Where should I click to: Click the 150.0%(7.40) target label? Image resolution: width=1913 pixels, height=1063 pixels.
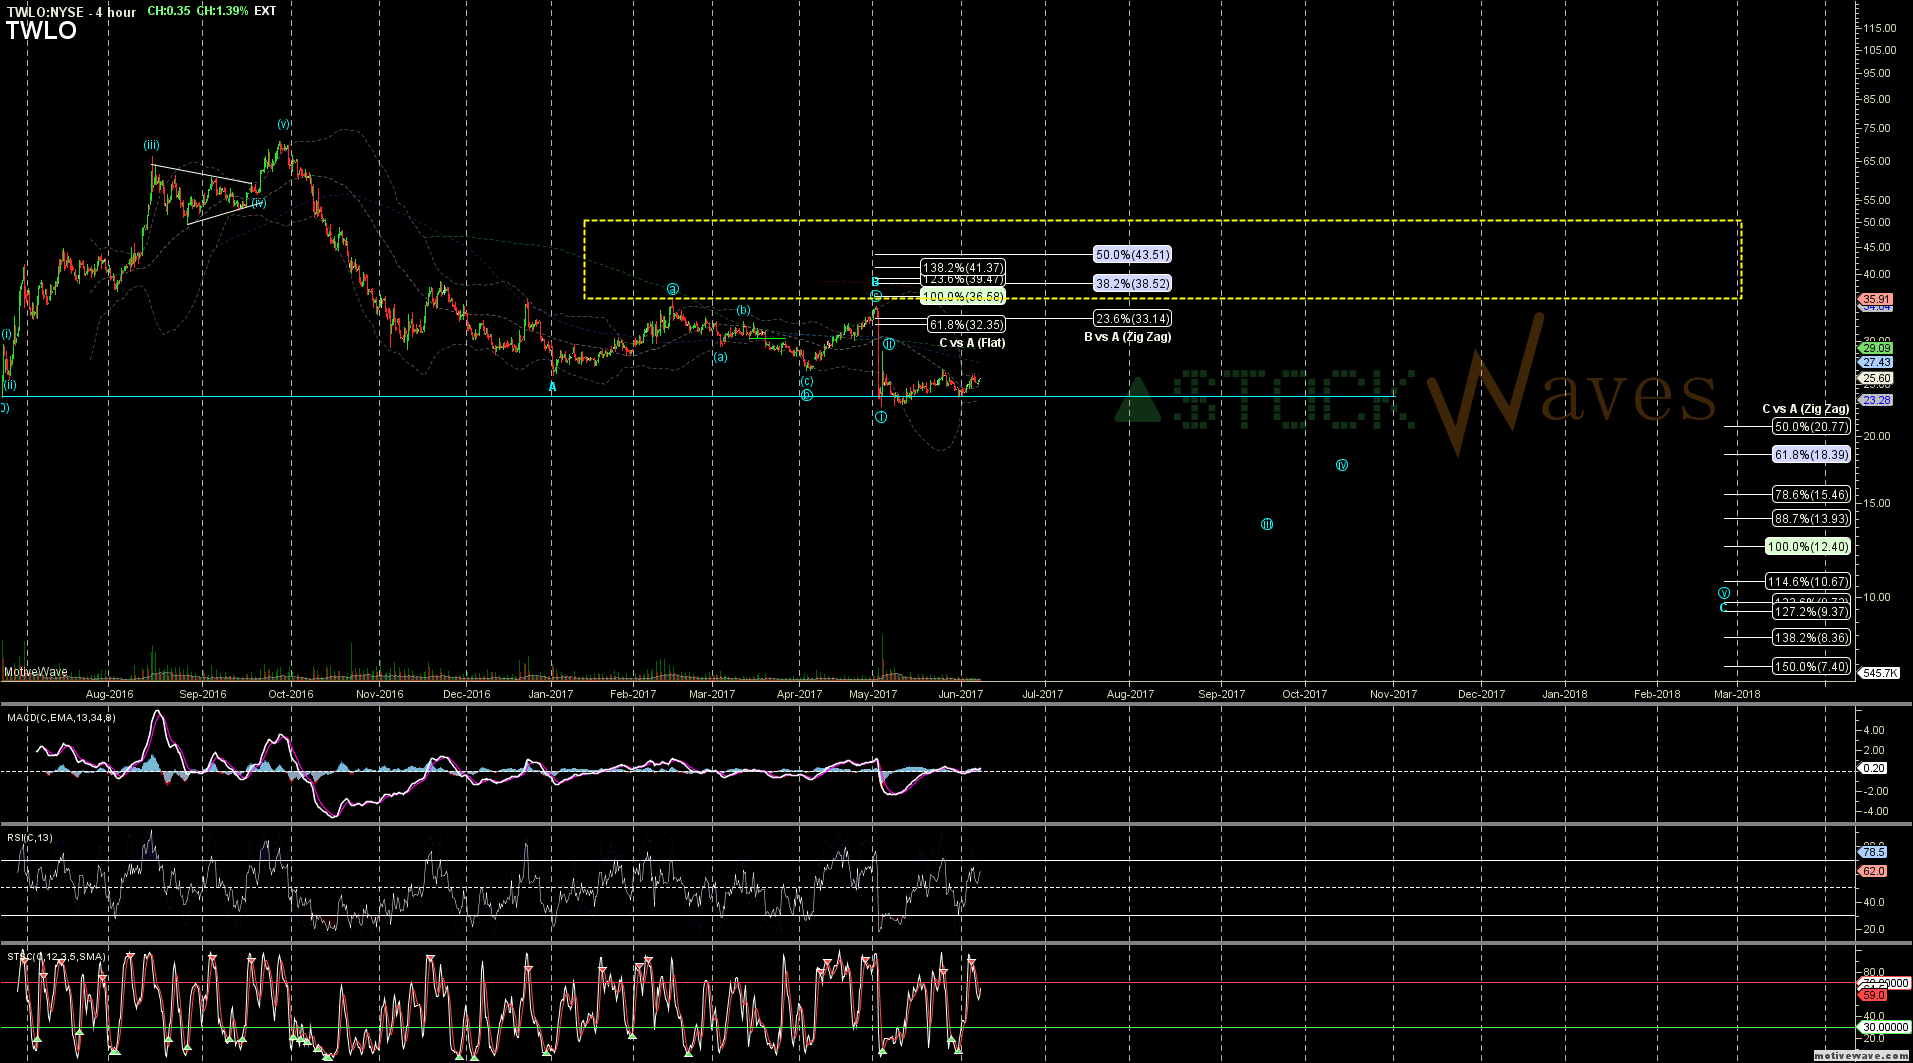pos(1811,667)
